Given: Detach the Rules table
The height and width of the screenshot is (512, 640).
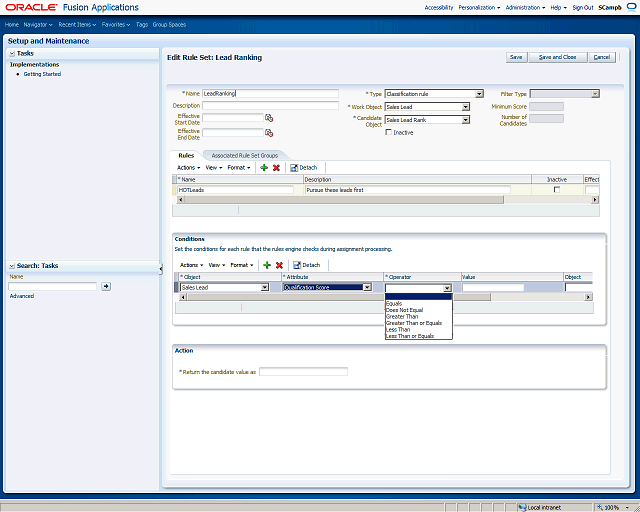Looking at the screenshot, I should (x=303, y=168).
